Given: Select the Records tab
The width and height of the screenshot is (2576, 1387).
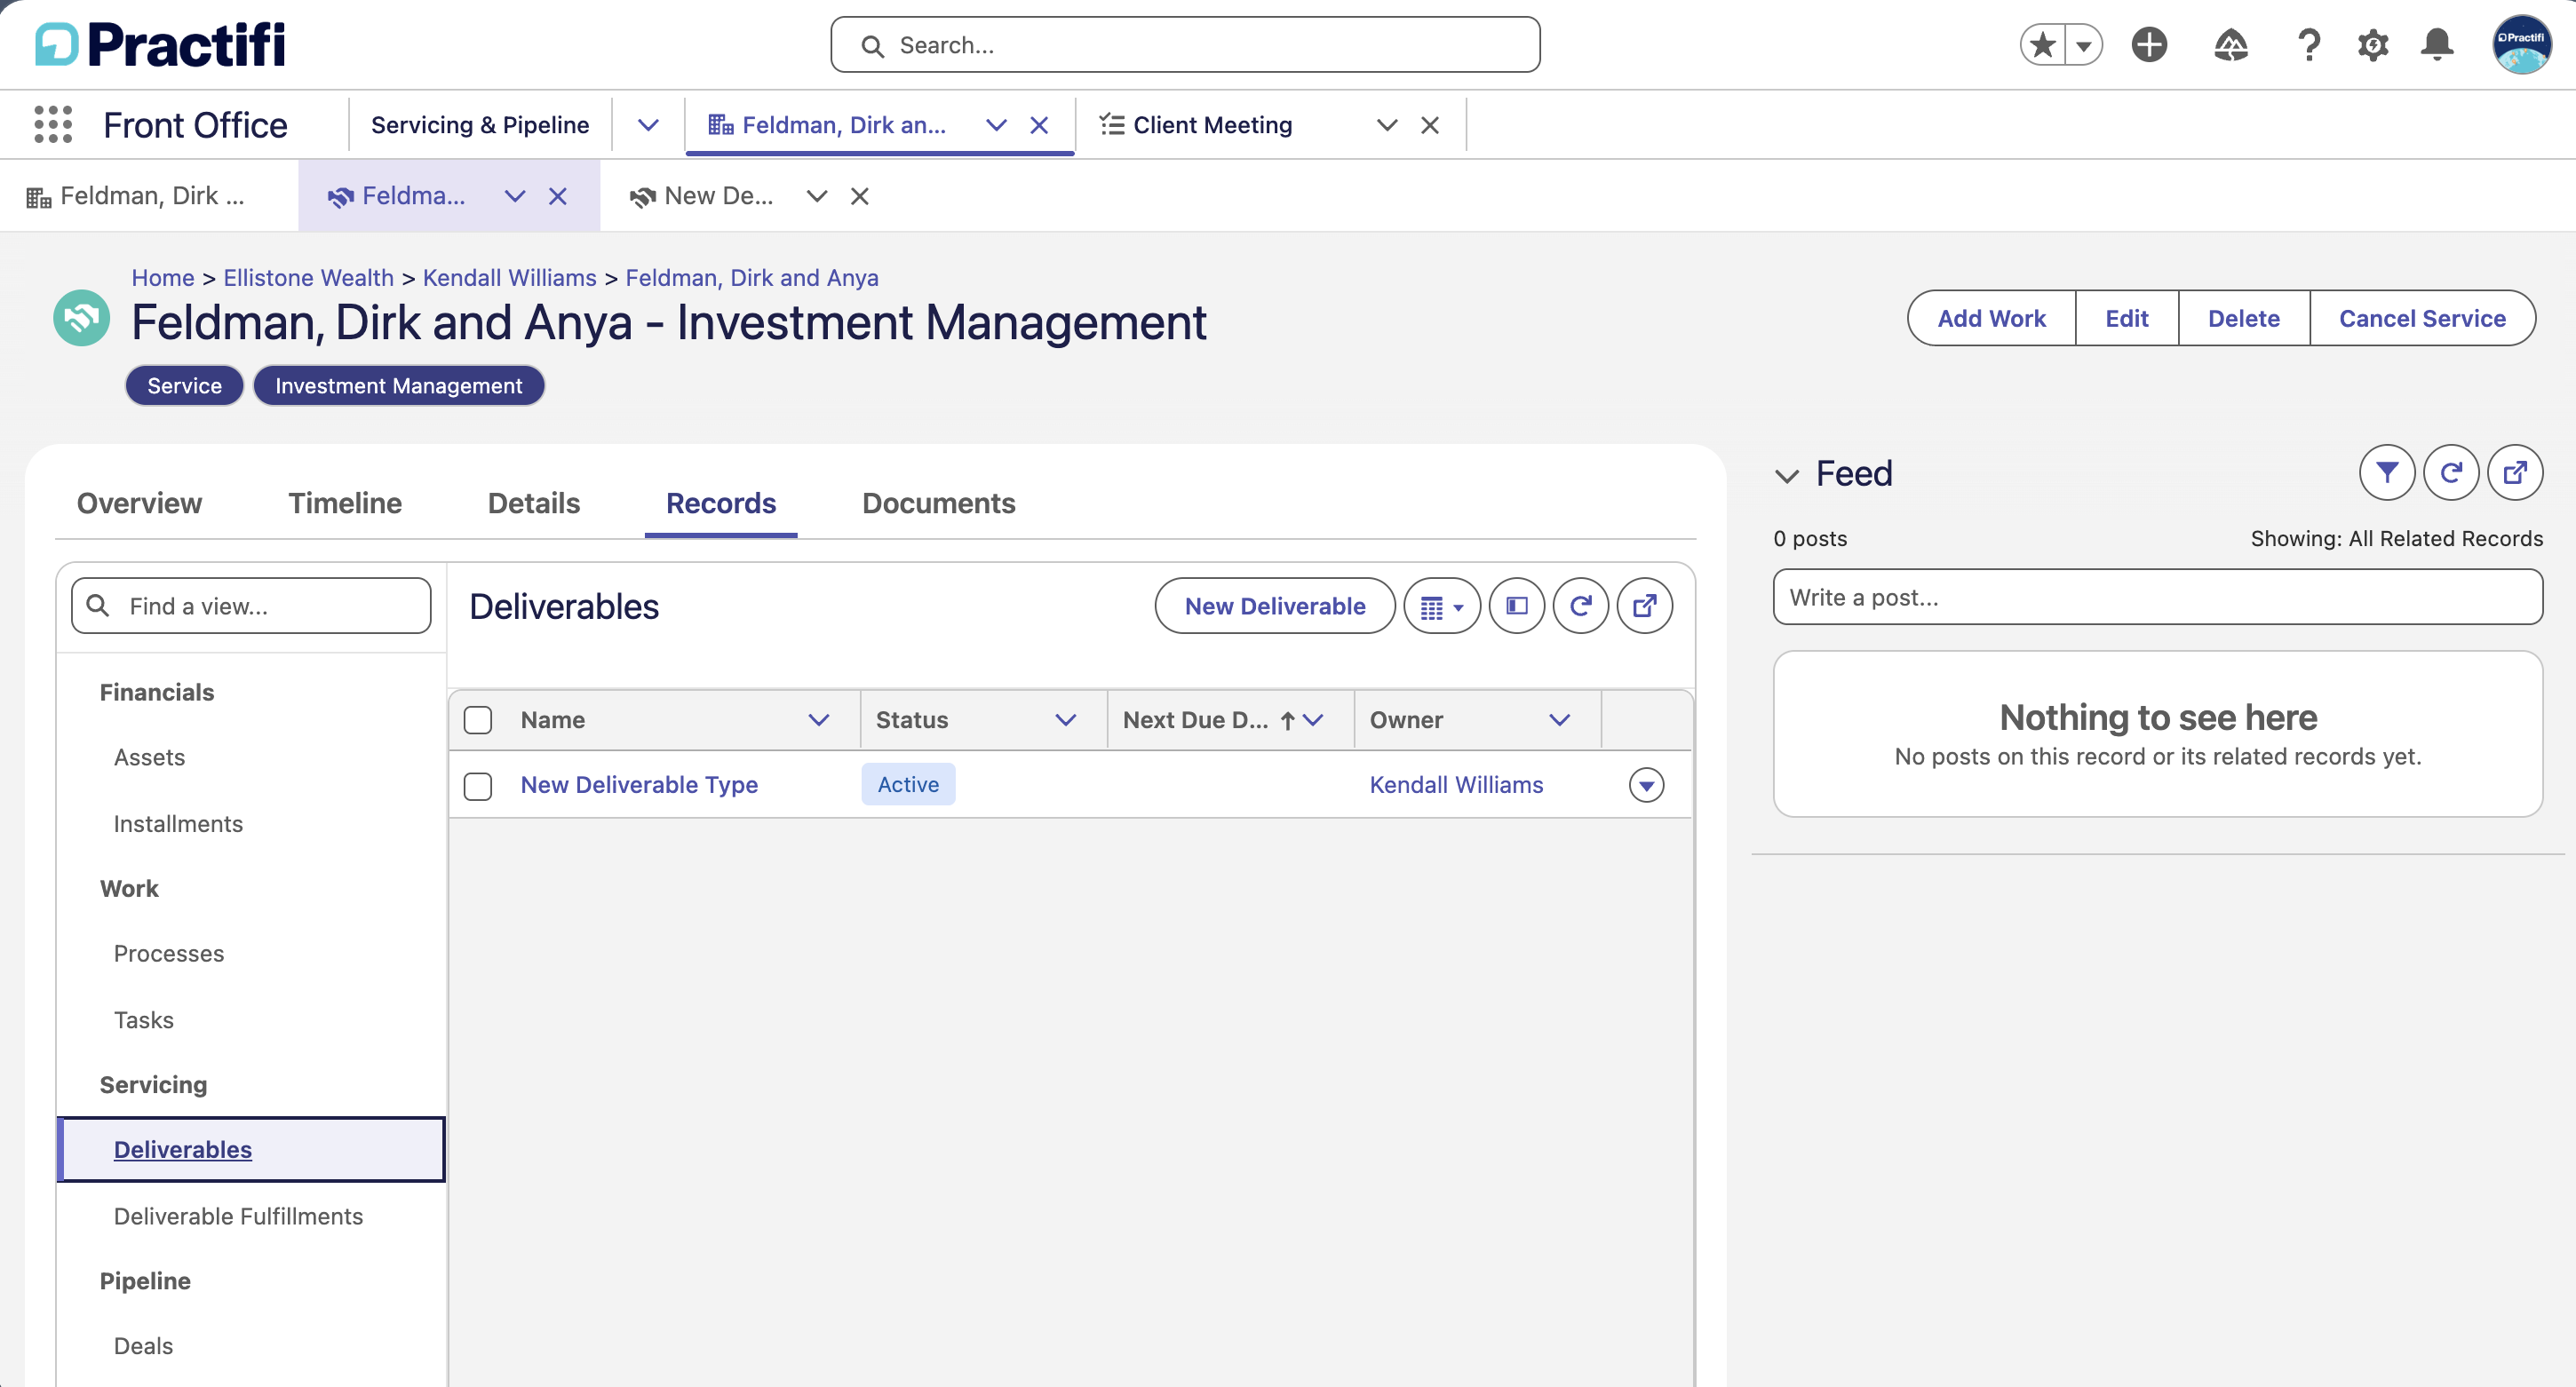Looking at the screenshot, I should [x=721, y=503].
